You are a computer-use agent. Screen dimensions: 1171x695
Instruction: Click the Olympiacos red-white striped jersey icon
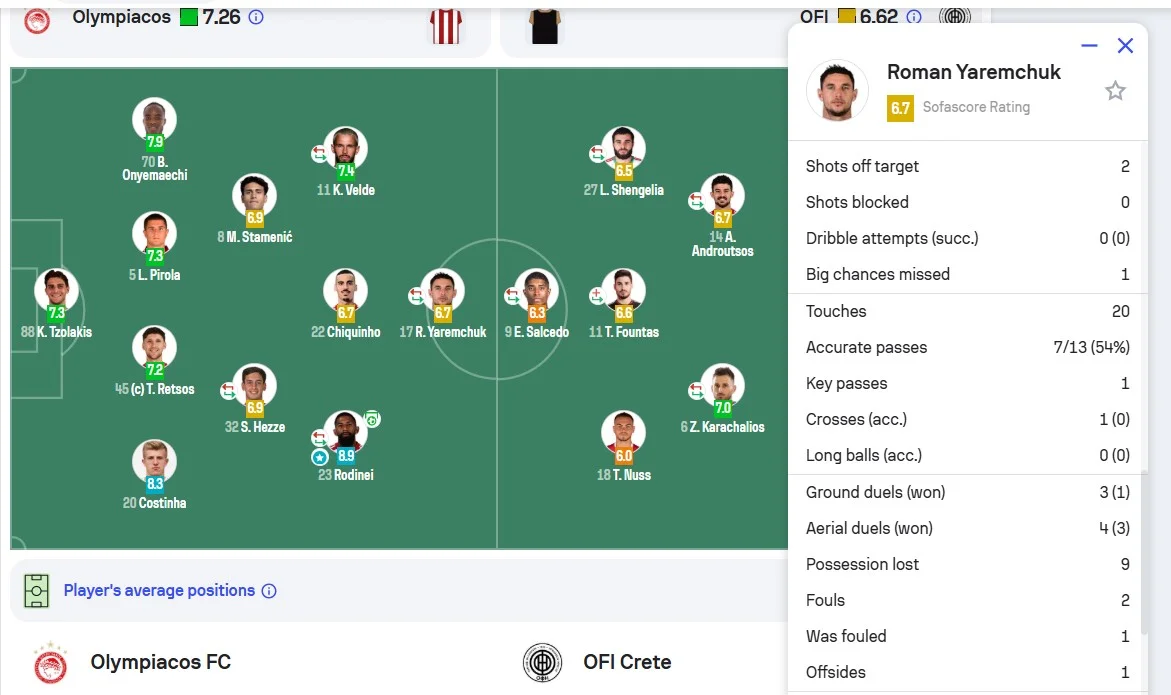(x=445, y=25)
